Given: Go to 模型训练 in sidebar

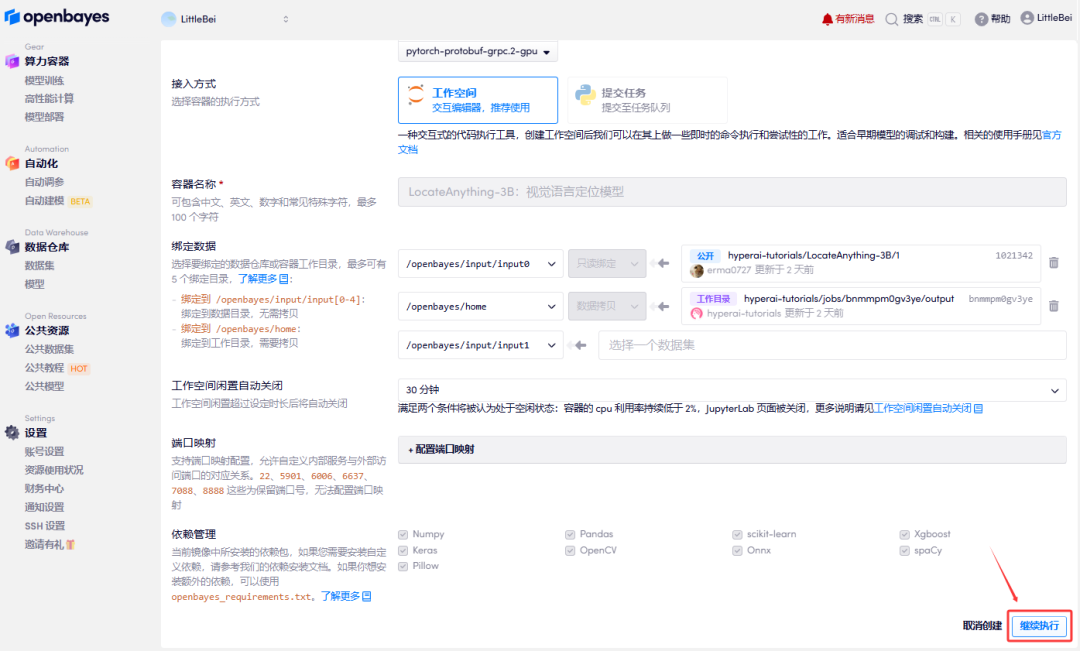Looking at the screenshot, I should [44, 81].
